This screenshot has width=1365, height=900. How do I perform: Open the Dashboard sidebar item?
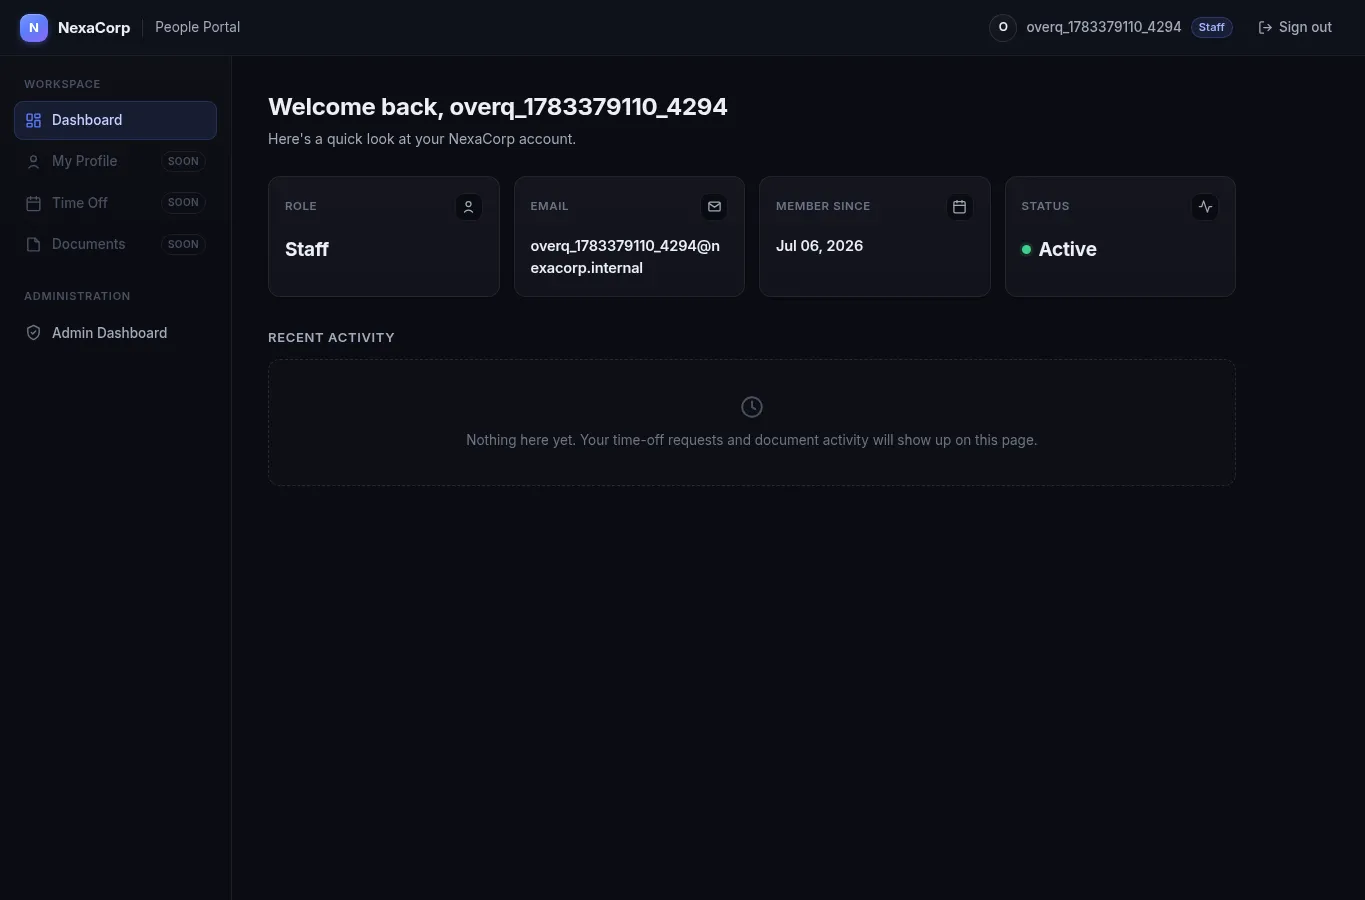115,120
